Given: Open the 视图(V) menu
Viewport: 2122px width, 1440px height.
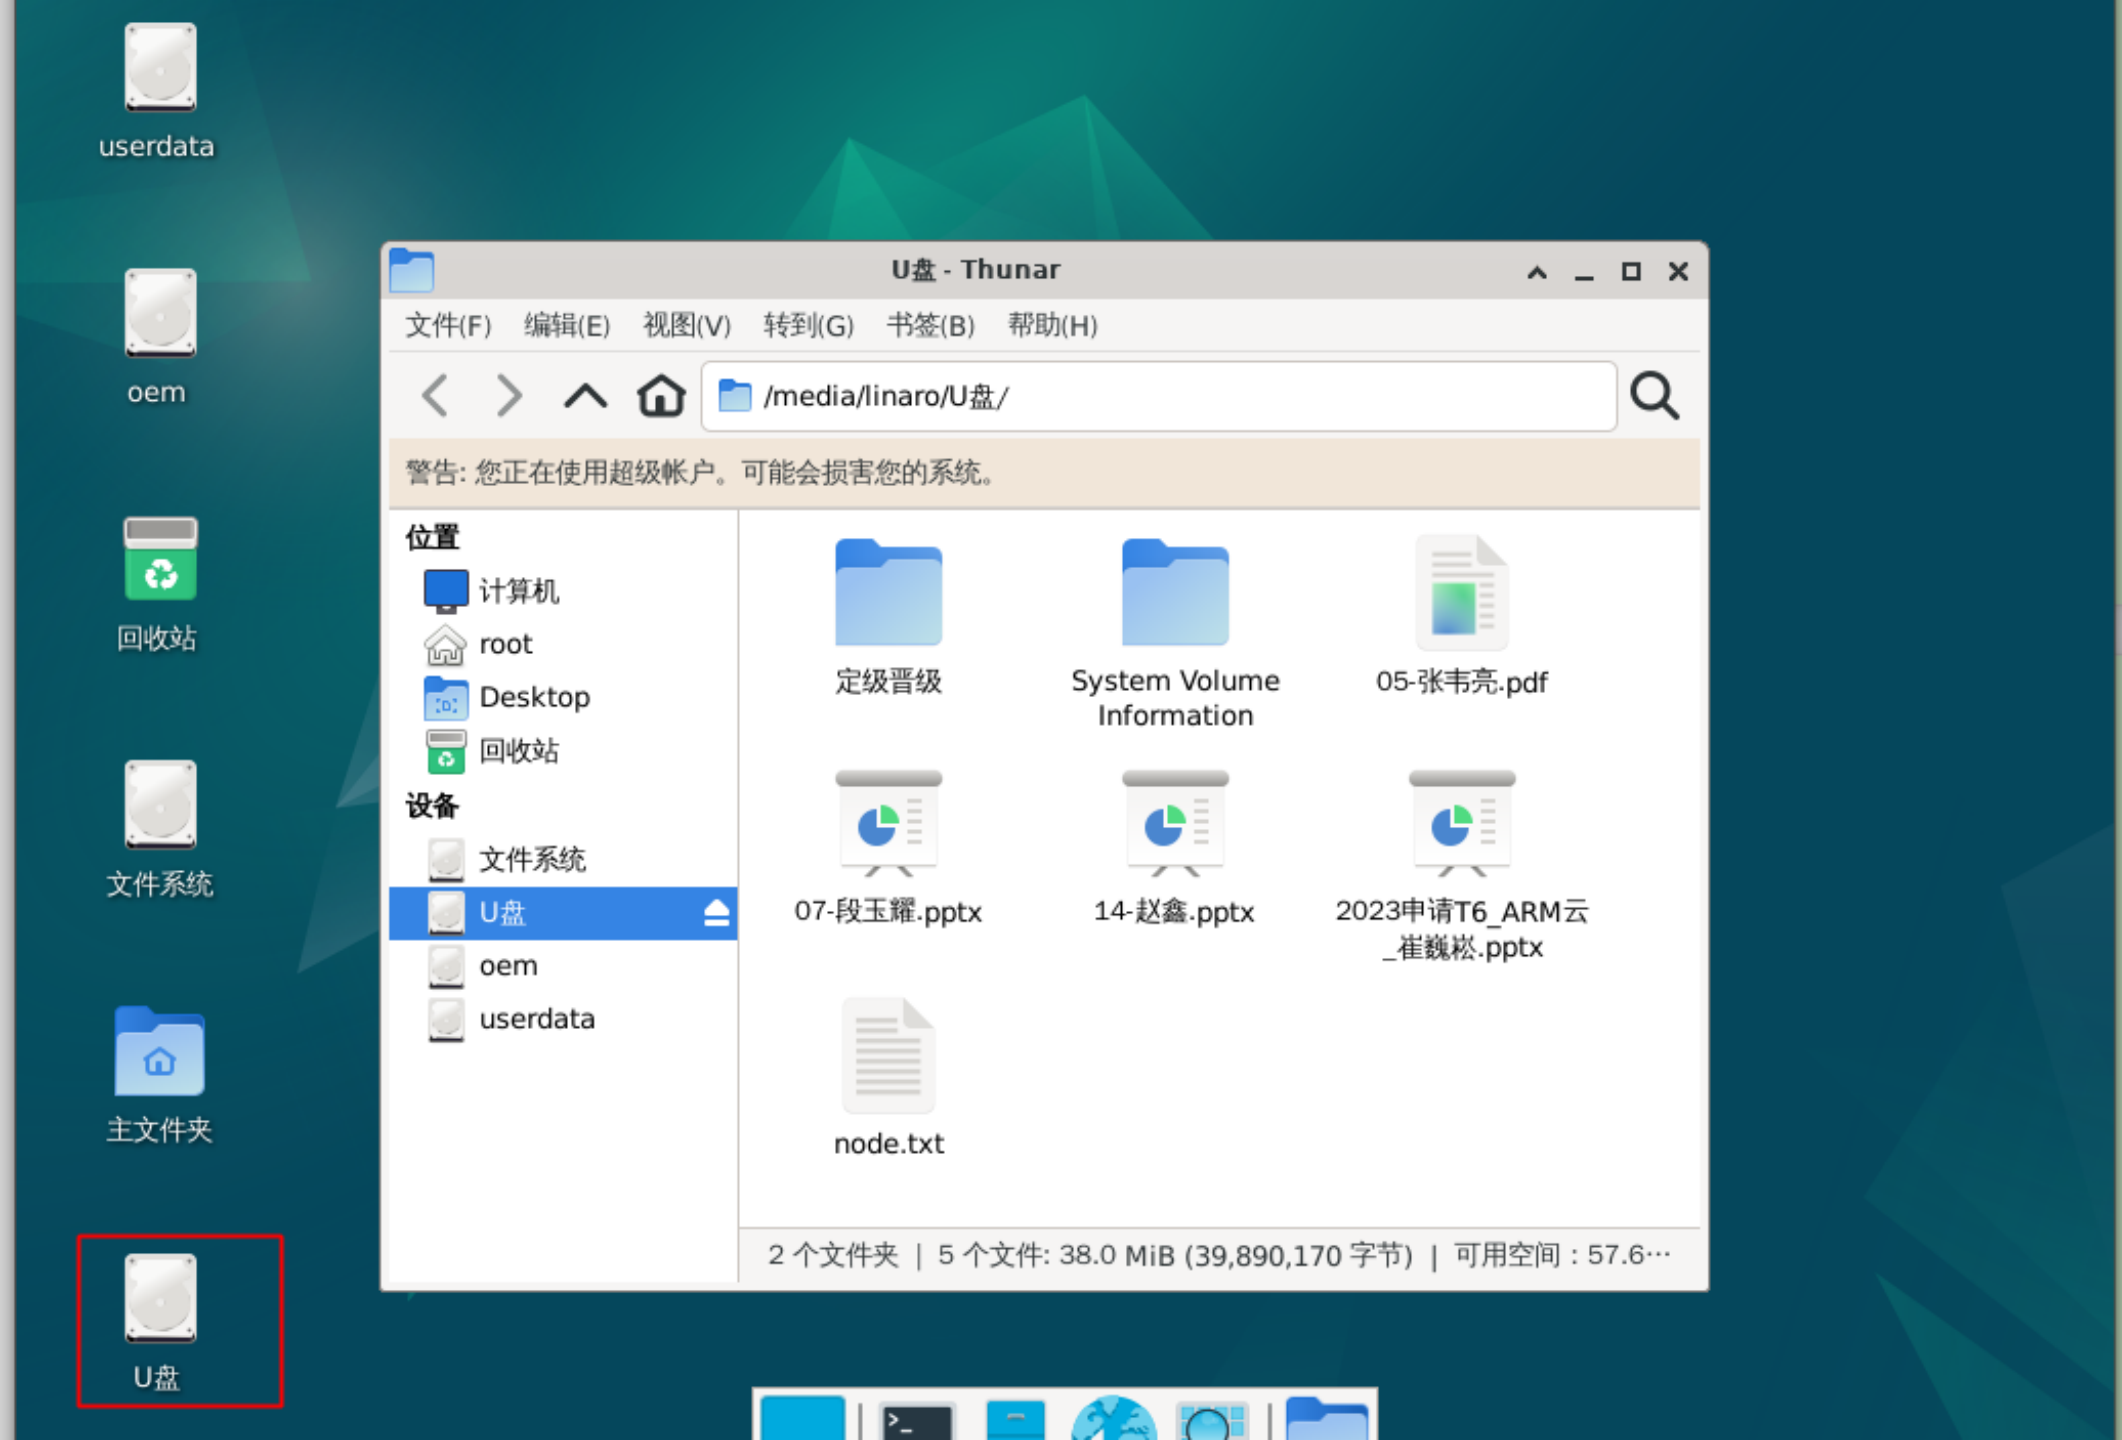Looking at the screenshot, I should tap(686, 325).
